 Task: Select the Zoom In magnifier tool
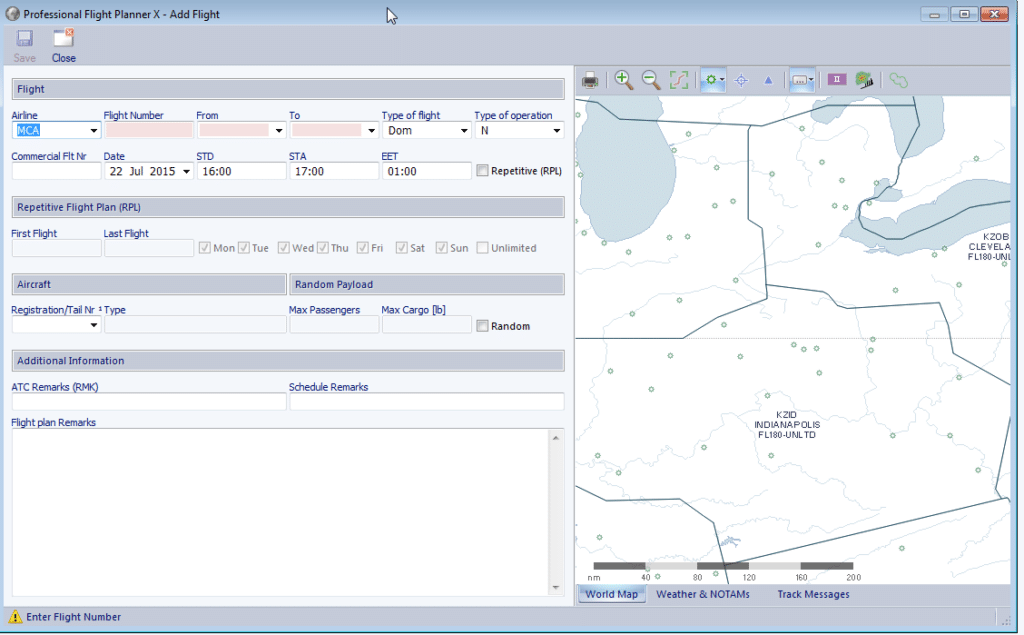point(624,80)
